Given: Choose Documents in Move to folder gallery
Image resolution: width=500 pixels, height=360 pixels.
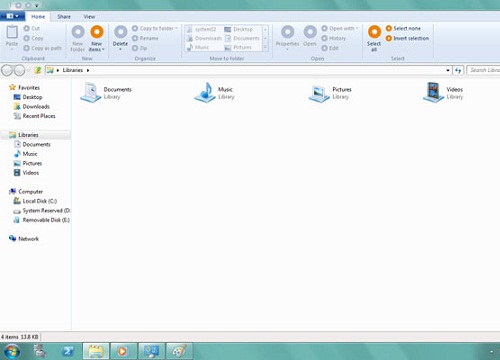Looking at the screenshot, I should [x=242, y=38].
